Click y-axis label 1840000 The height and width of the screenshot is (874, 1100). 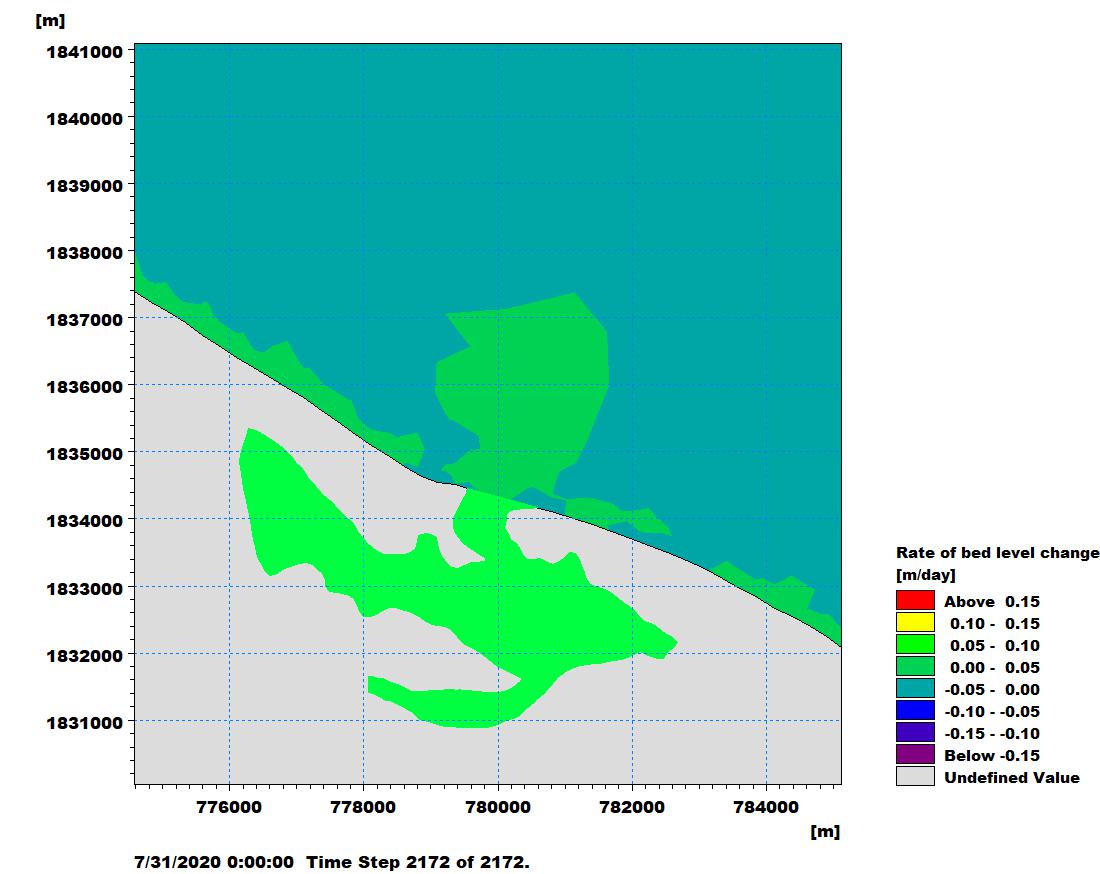[x=84, y=119]
